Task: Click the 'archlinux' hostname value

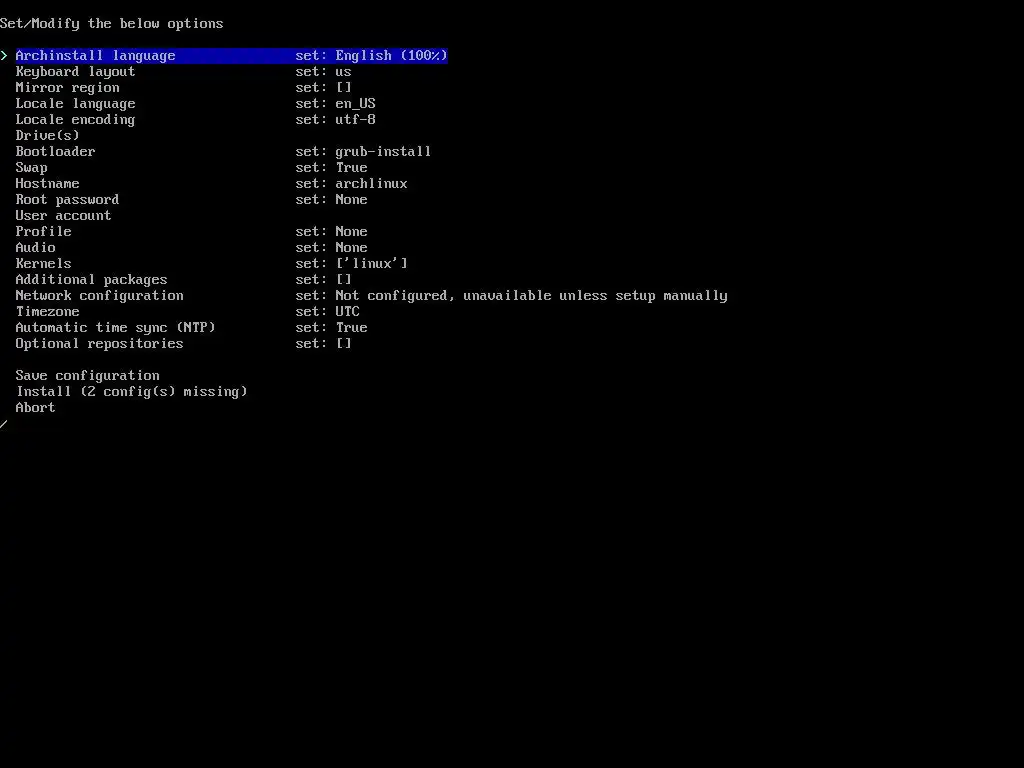Action: (x=371, y=184)
